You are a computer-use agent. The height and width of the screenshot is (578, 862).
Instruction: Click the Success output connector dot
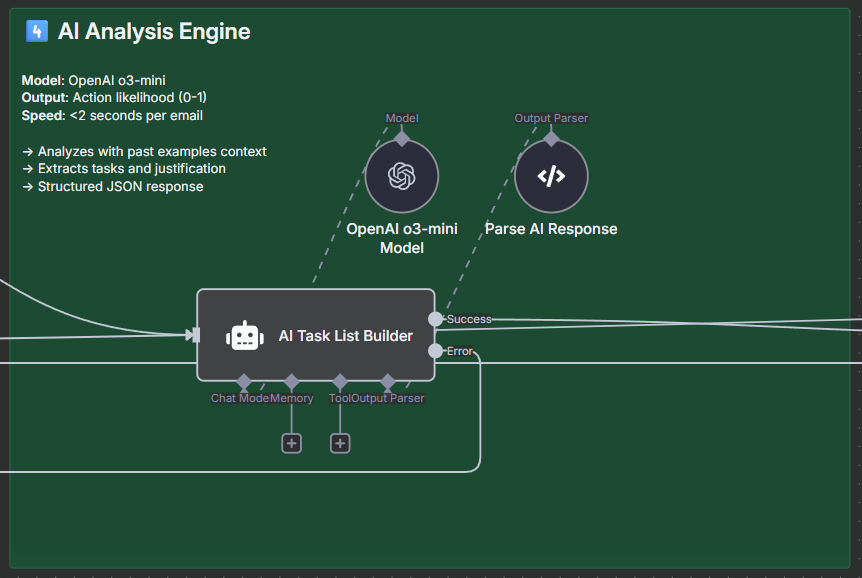(x=435, y=319)
